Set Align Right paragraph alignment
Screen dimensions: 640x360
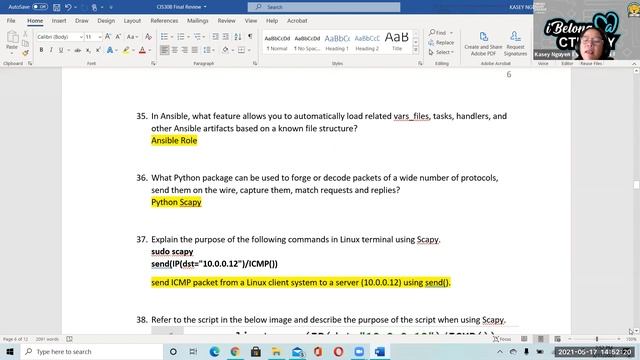coord(184,50)
